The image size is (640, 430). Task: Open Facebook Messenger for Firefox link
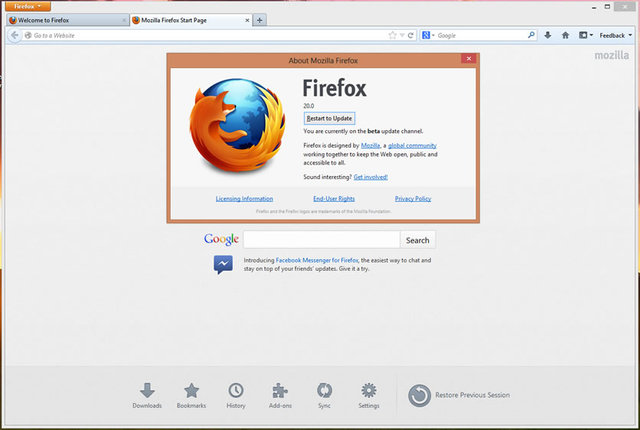[x=317, y=260]
